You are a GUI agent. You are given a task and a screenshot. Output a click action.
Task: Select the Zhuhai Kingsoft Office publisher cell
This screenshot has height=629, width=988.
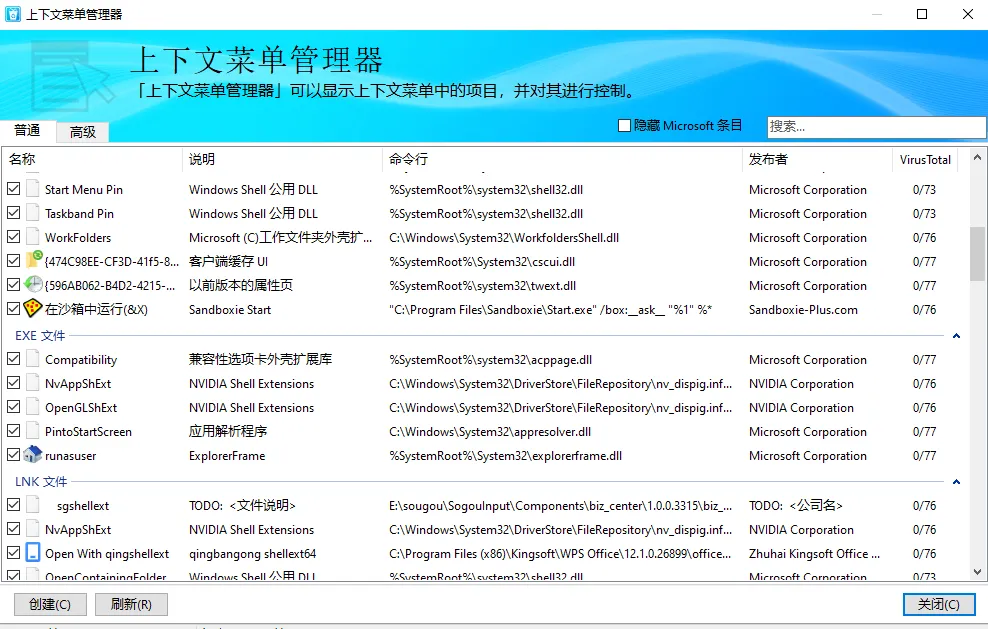tap(814, 554)
